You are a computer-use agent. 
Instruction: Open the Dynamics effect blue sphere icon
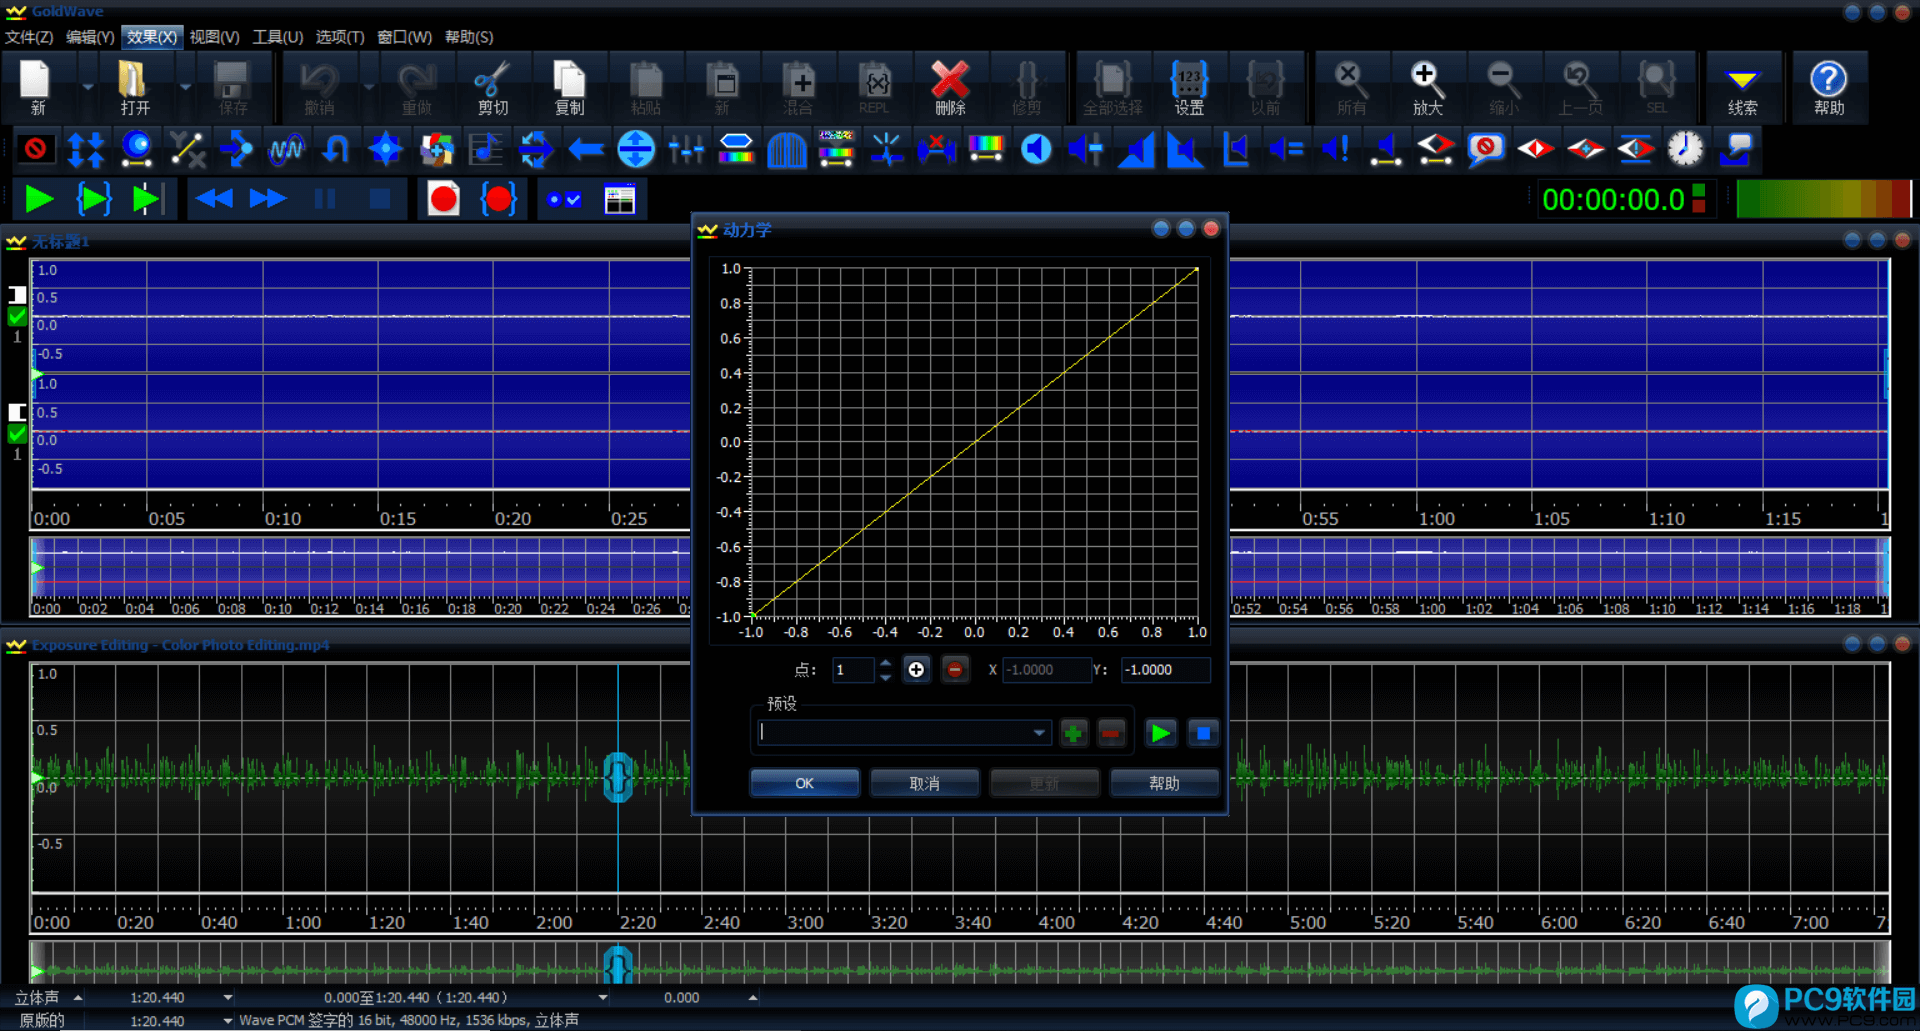[136, 150]
